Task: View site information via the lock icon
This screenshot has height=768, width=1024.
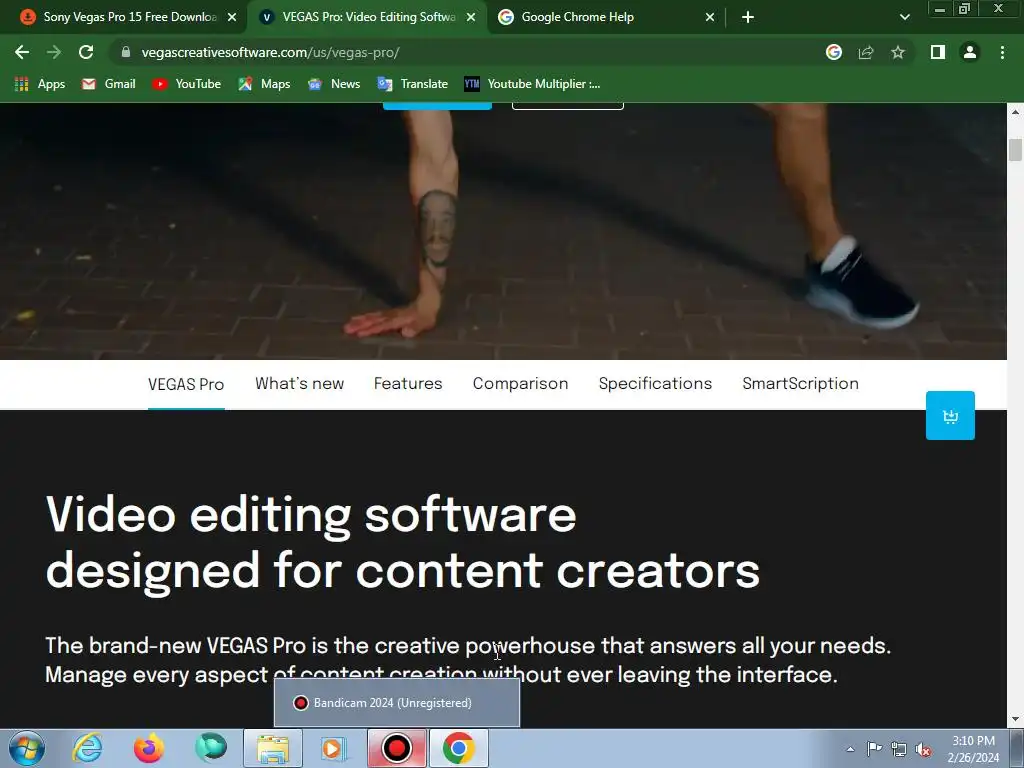Action: [x=125, y=52]
